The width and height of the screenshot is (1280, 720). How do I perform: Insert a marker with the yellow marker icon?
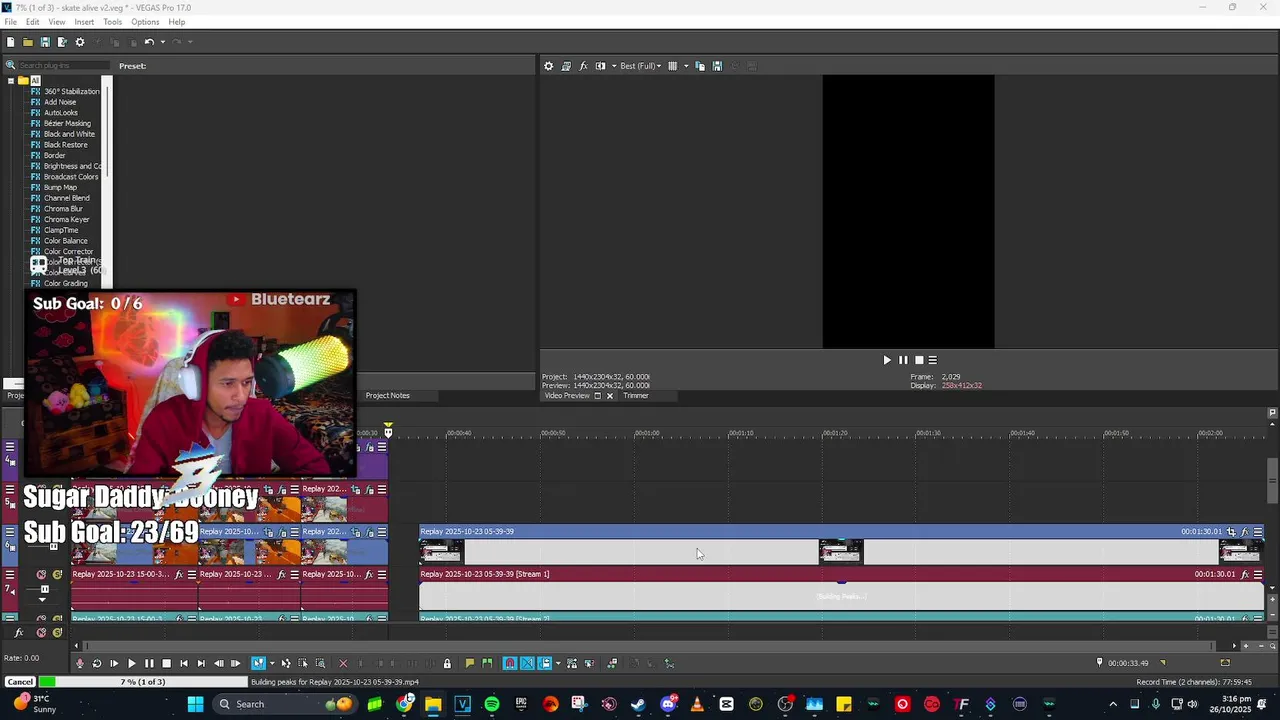470,663
